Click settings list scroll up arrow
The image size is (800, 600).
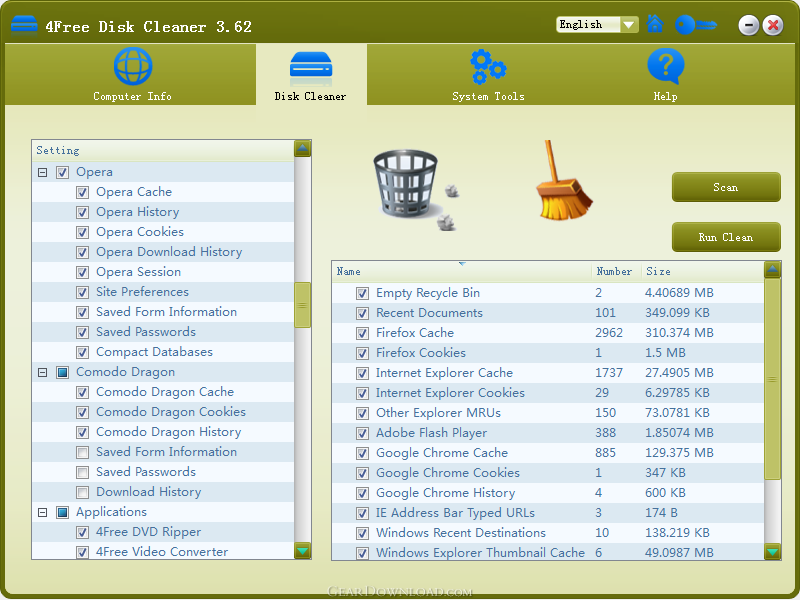pyautogui.click(x=303, y=149)
